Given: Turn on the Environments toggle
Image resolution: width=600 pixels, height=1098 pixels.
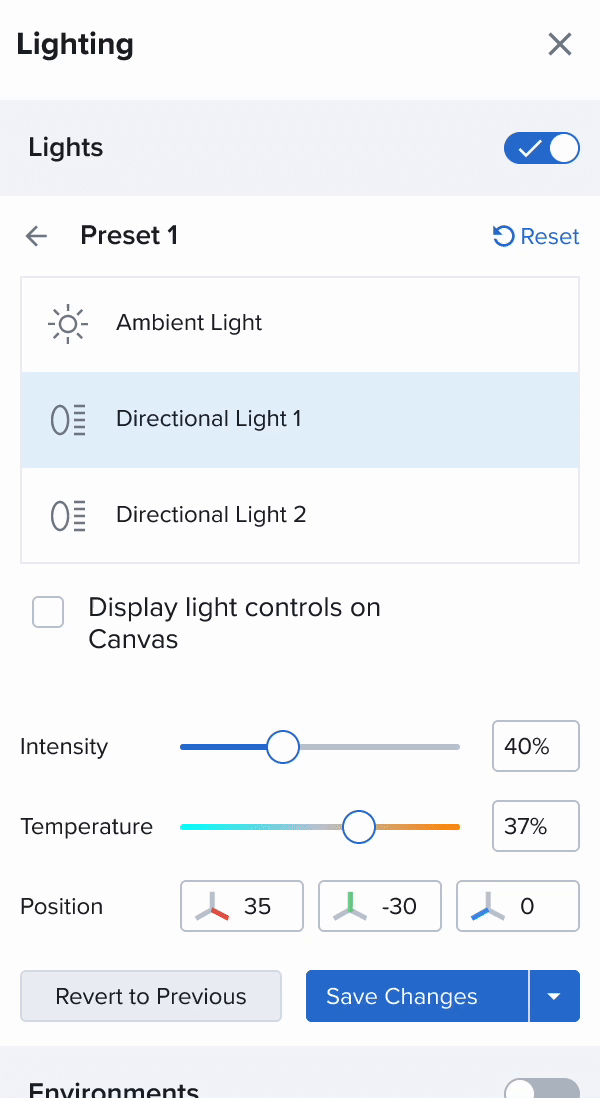Looking at the screenshot, I should (x=542, y=1090).
